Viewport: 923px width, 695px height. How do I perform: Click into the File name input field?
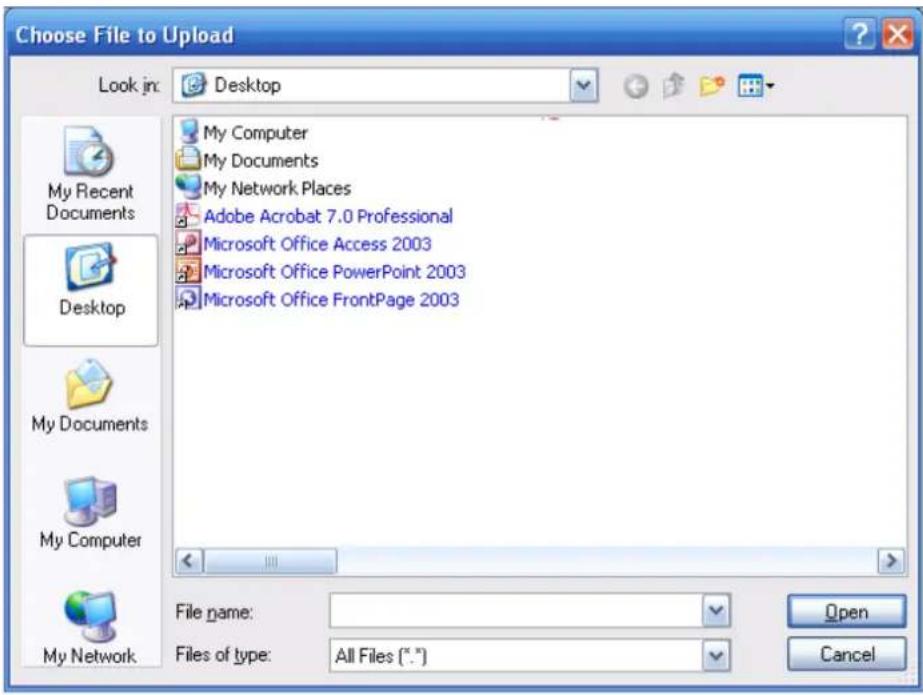(516, 611)
